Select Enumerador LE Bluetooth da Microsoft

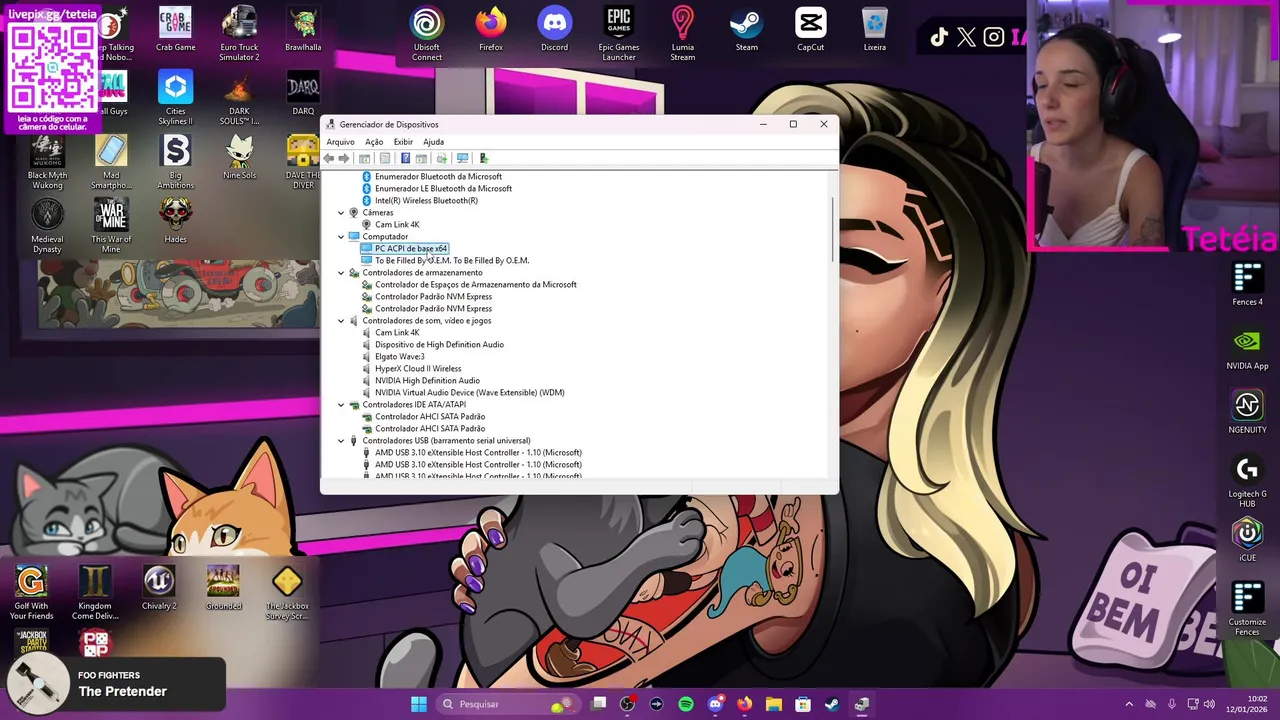(x=443, y=189)
